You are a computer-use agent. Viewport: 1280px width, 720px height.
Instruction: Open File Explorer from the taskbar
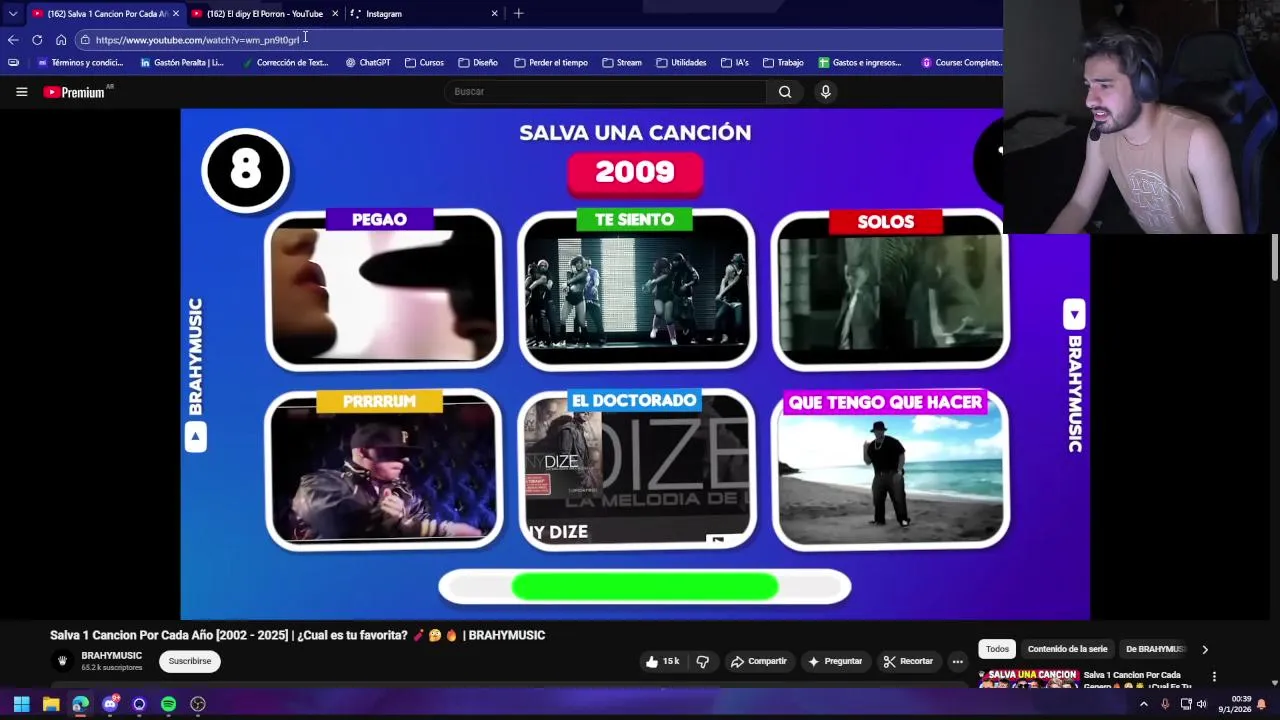(51, 704)
